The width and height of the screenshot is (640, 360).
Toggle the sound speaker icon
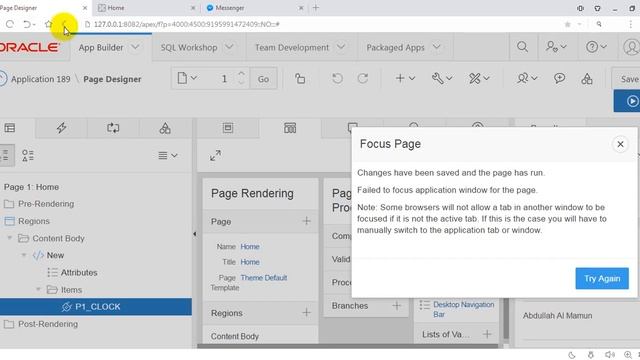pos(609,355)
